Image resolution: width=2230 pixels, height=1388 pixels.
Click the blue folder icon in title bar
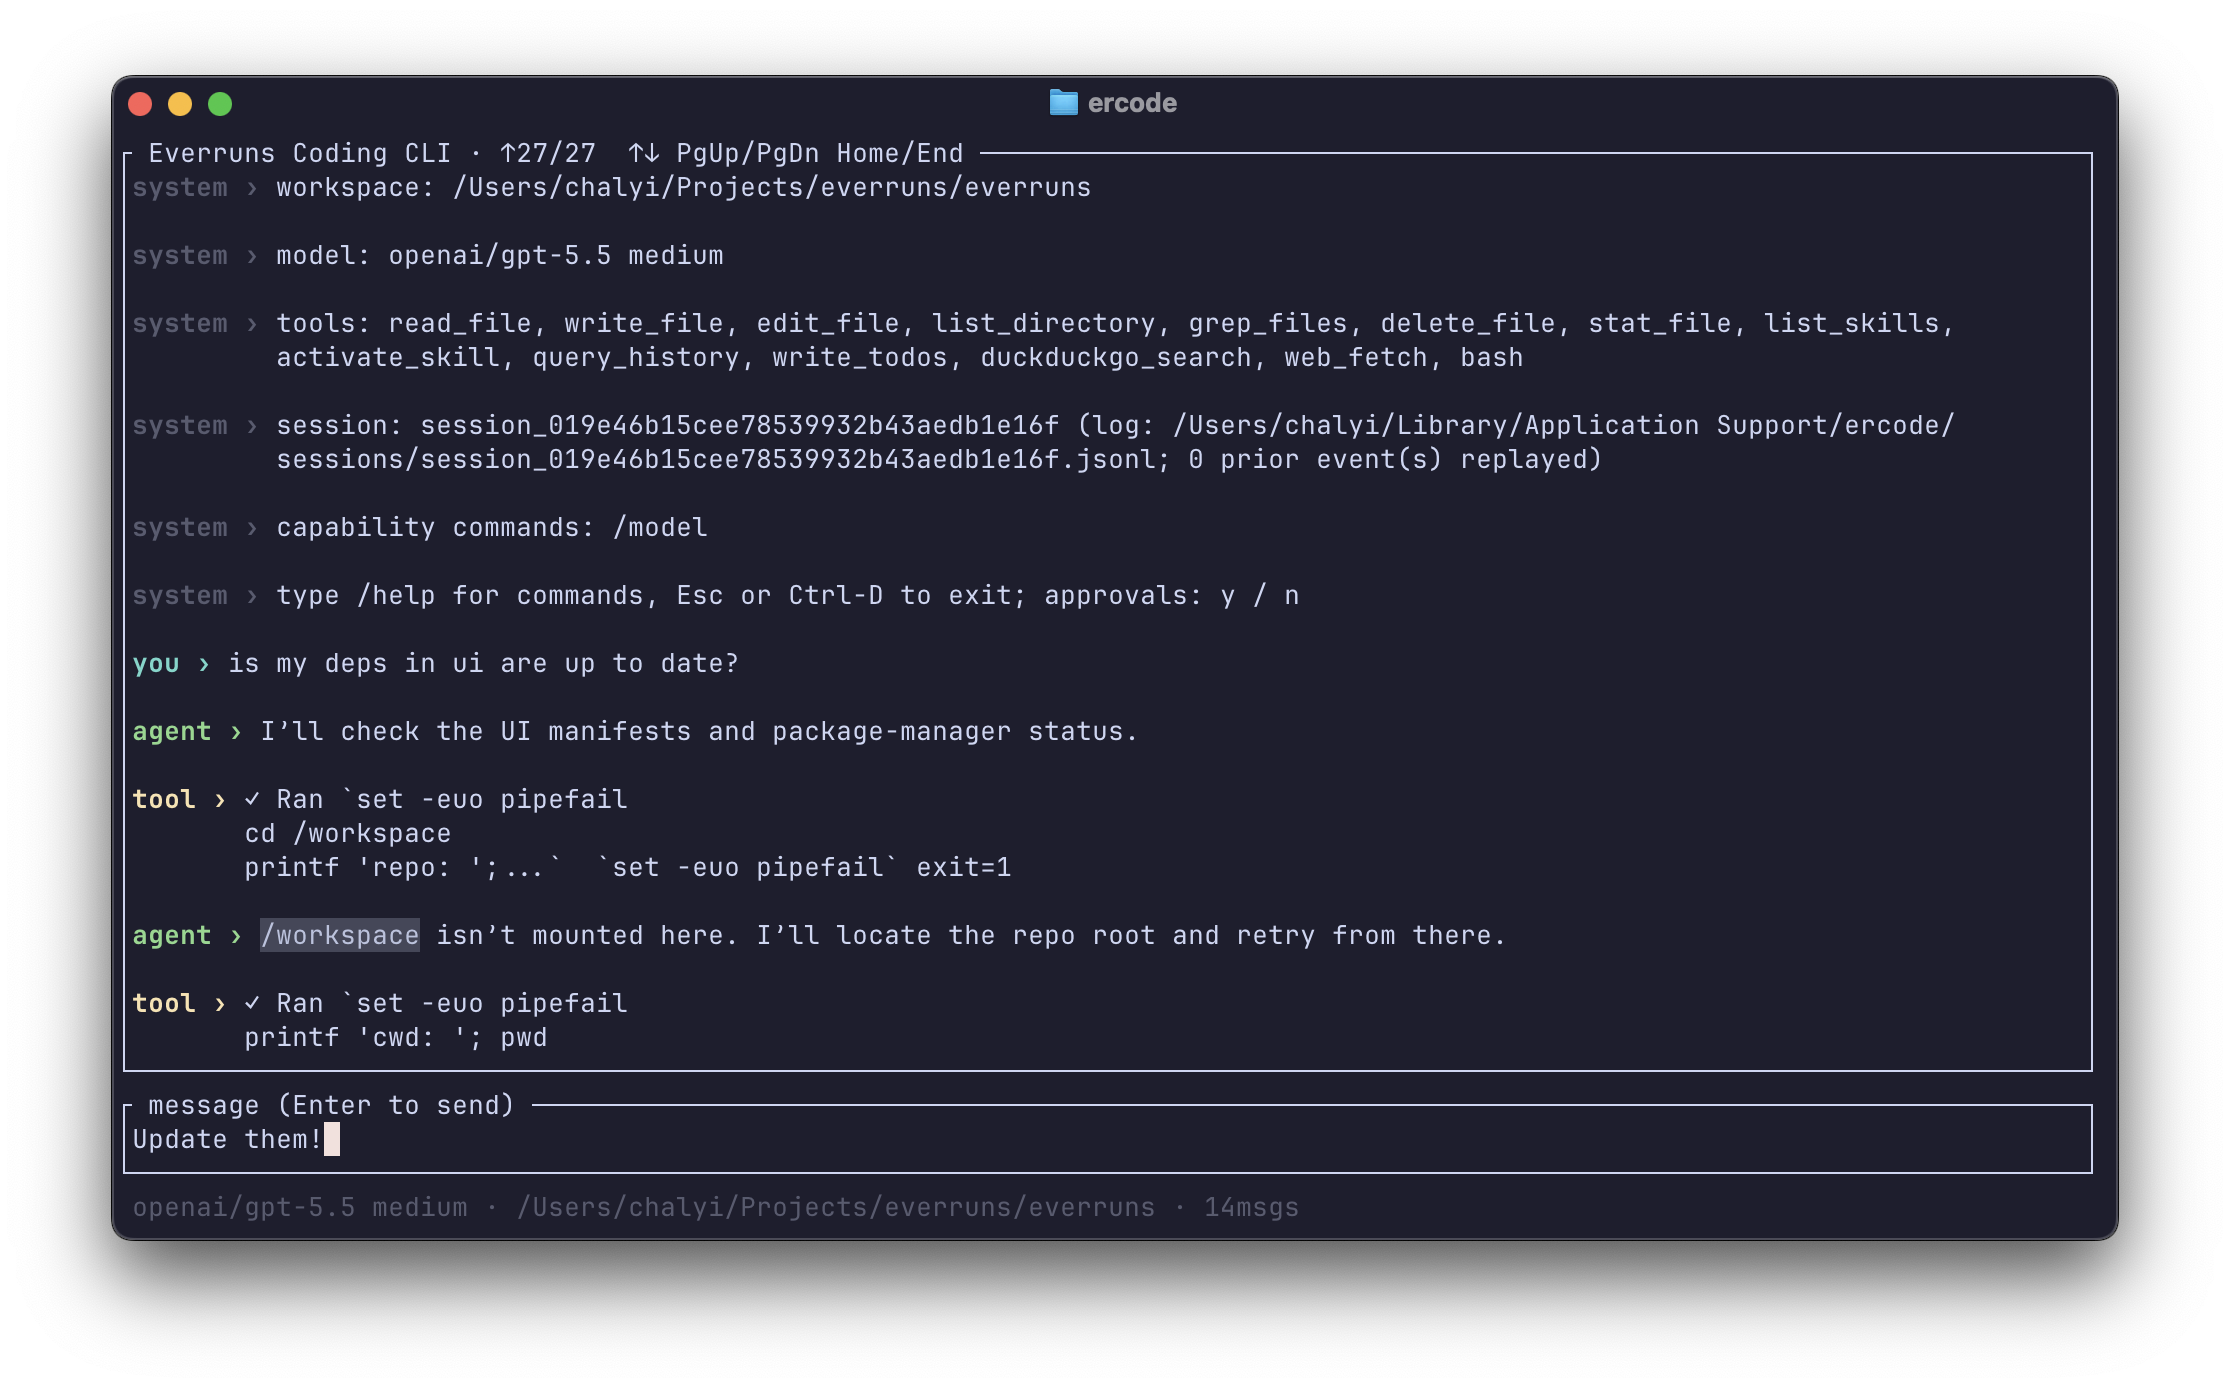pos(1063,103)
